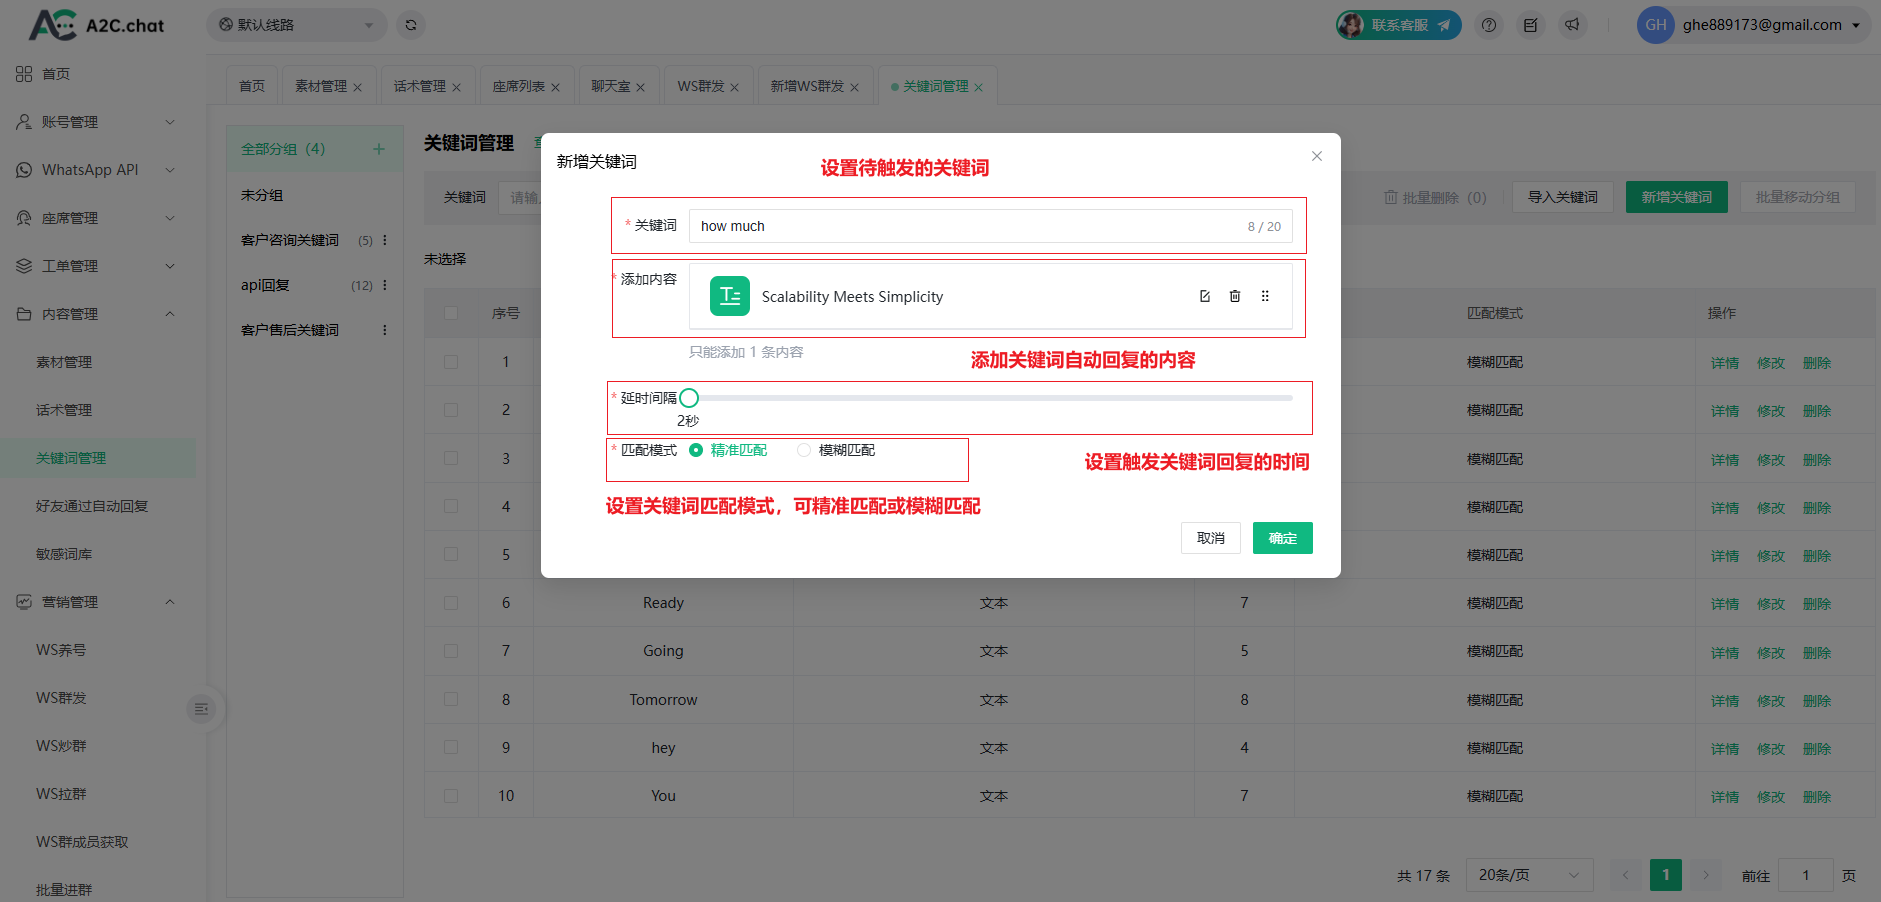The height and width of the screenshot is (902, 1881).
Task: Select the 模糊匹配 radio option
Action: tap(804, 450)
